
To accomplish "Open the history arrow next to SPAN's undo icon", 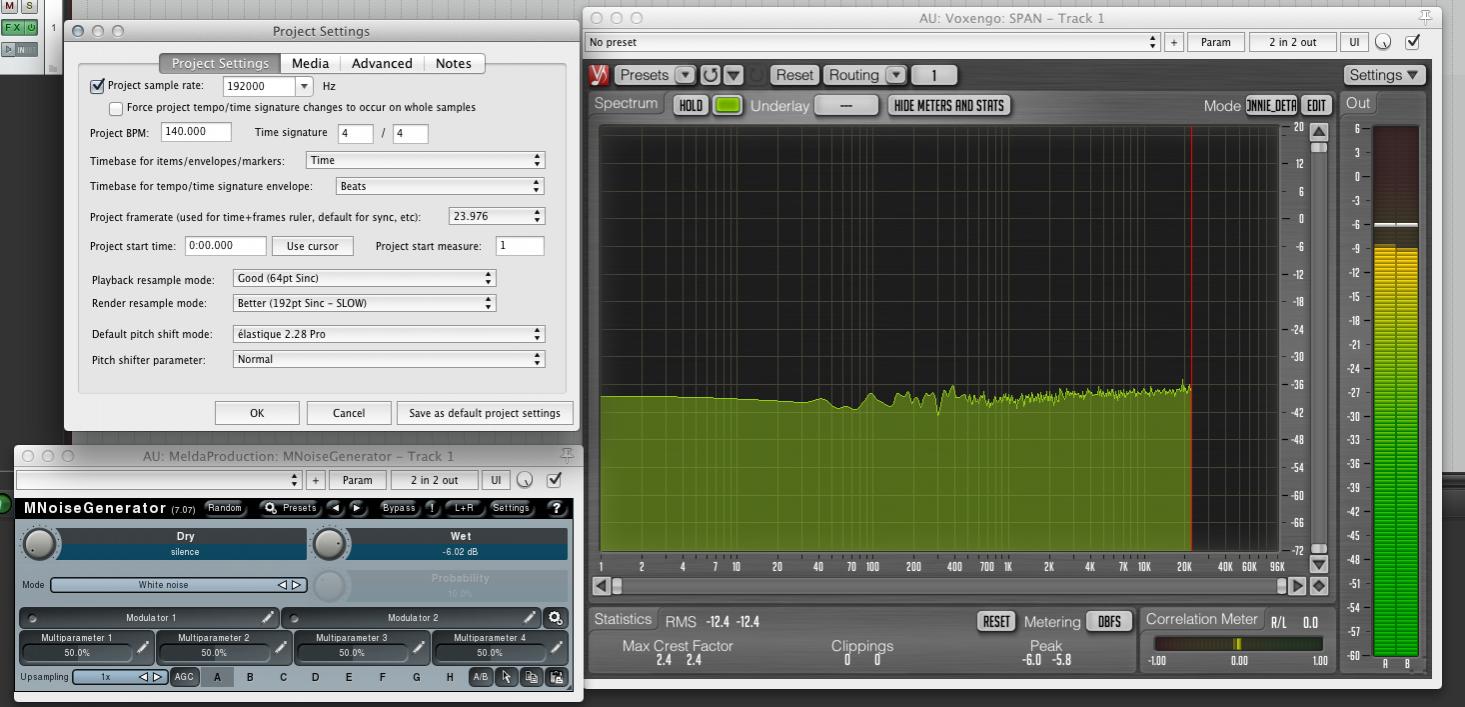I will [x=734, y=75].
